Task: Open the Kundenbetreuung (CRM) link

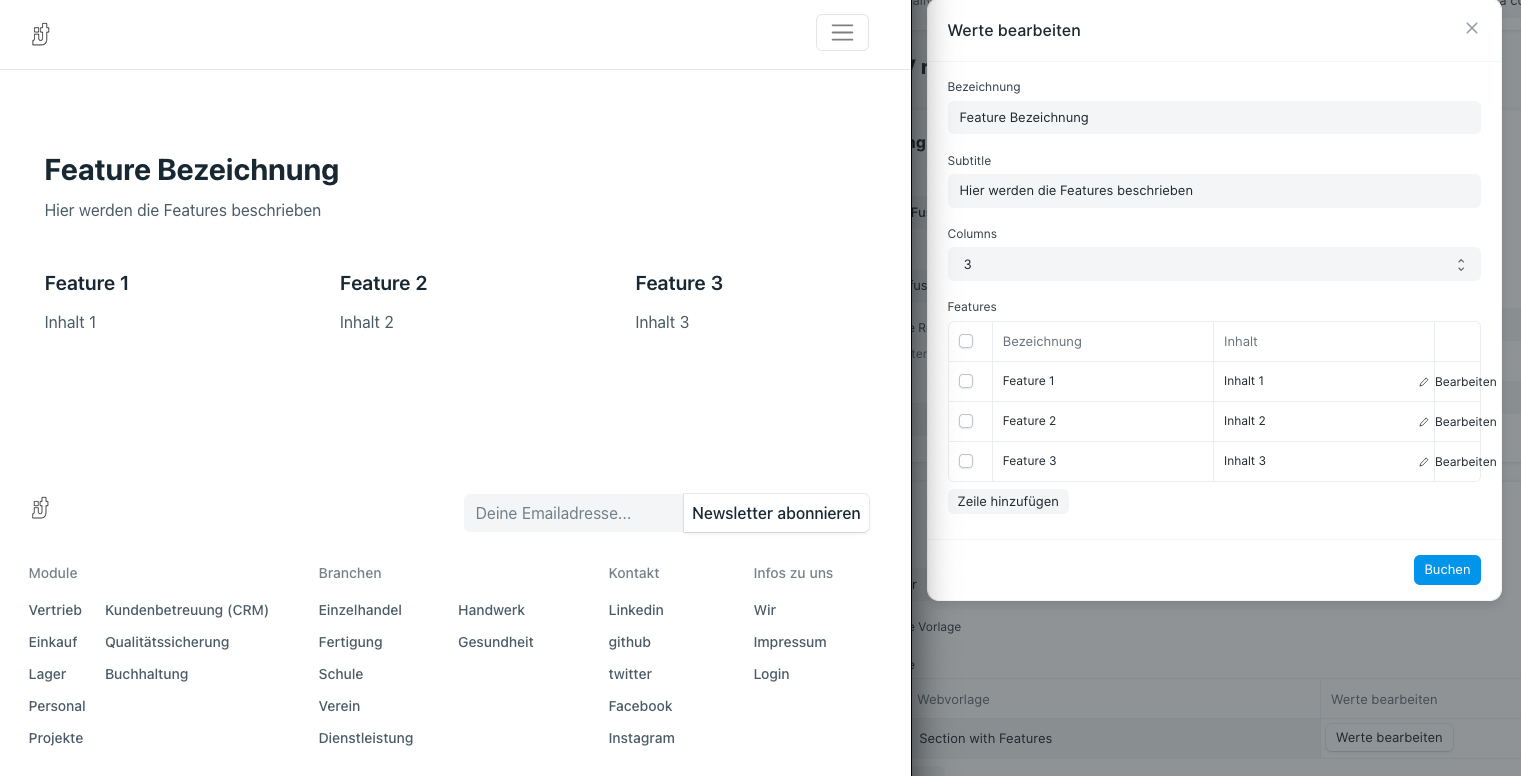Action: coord(187,610)
